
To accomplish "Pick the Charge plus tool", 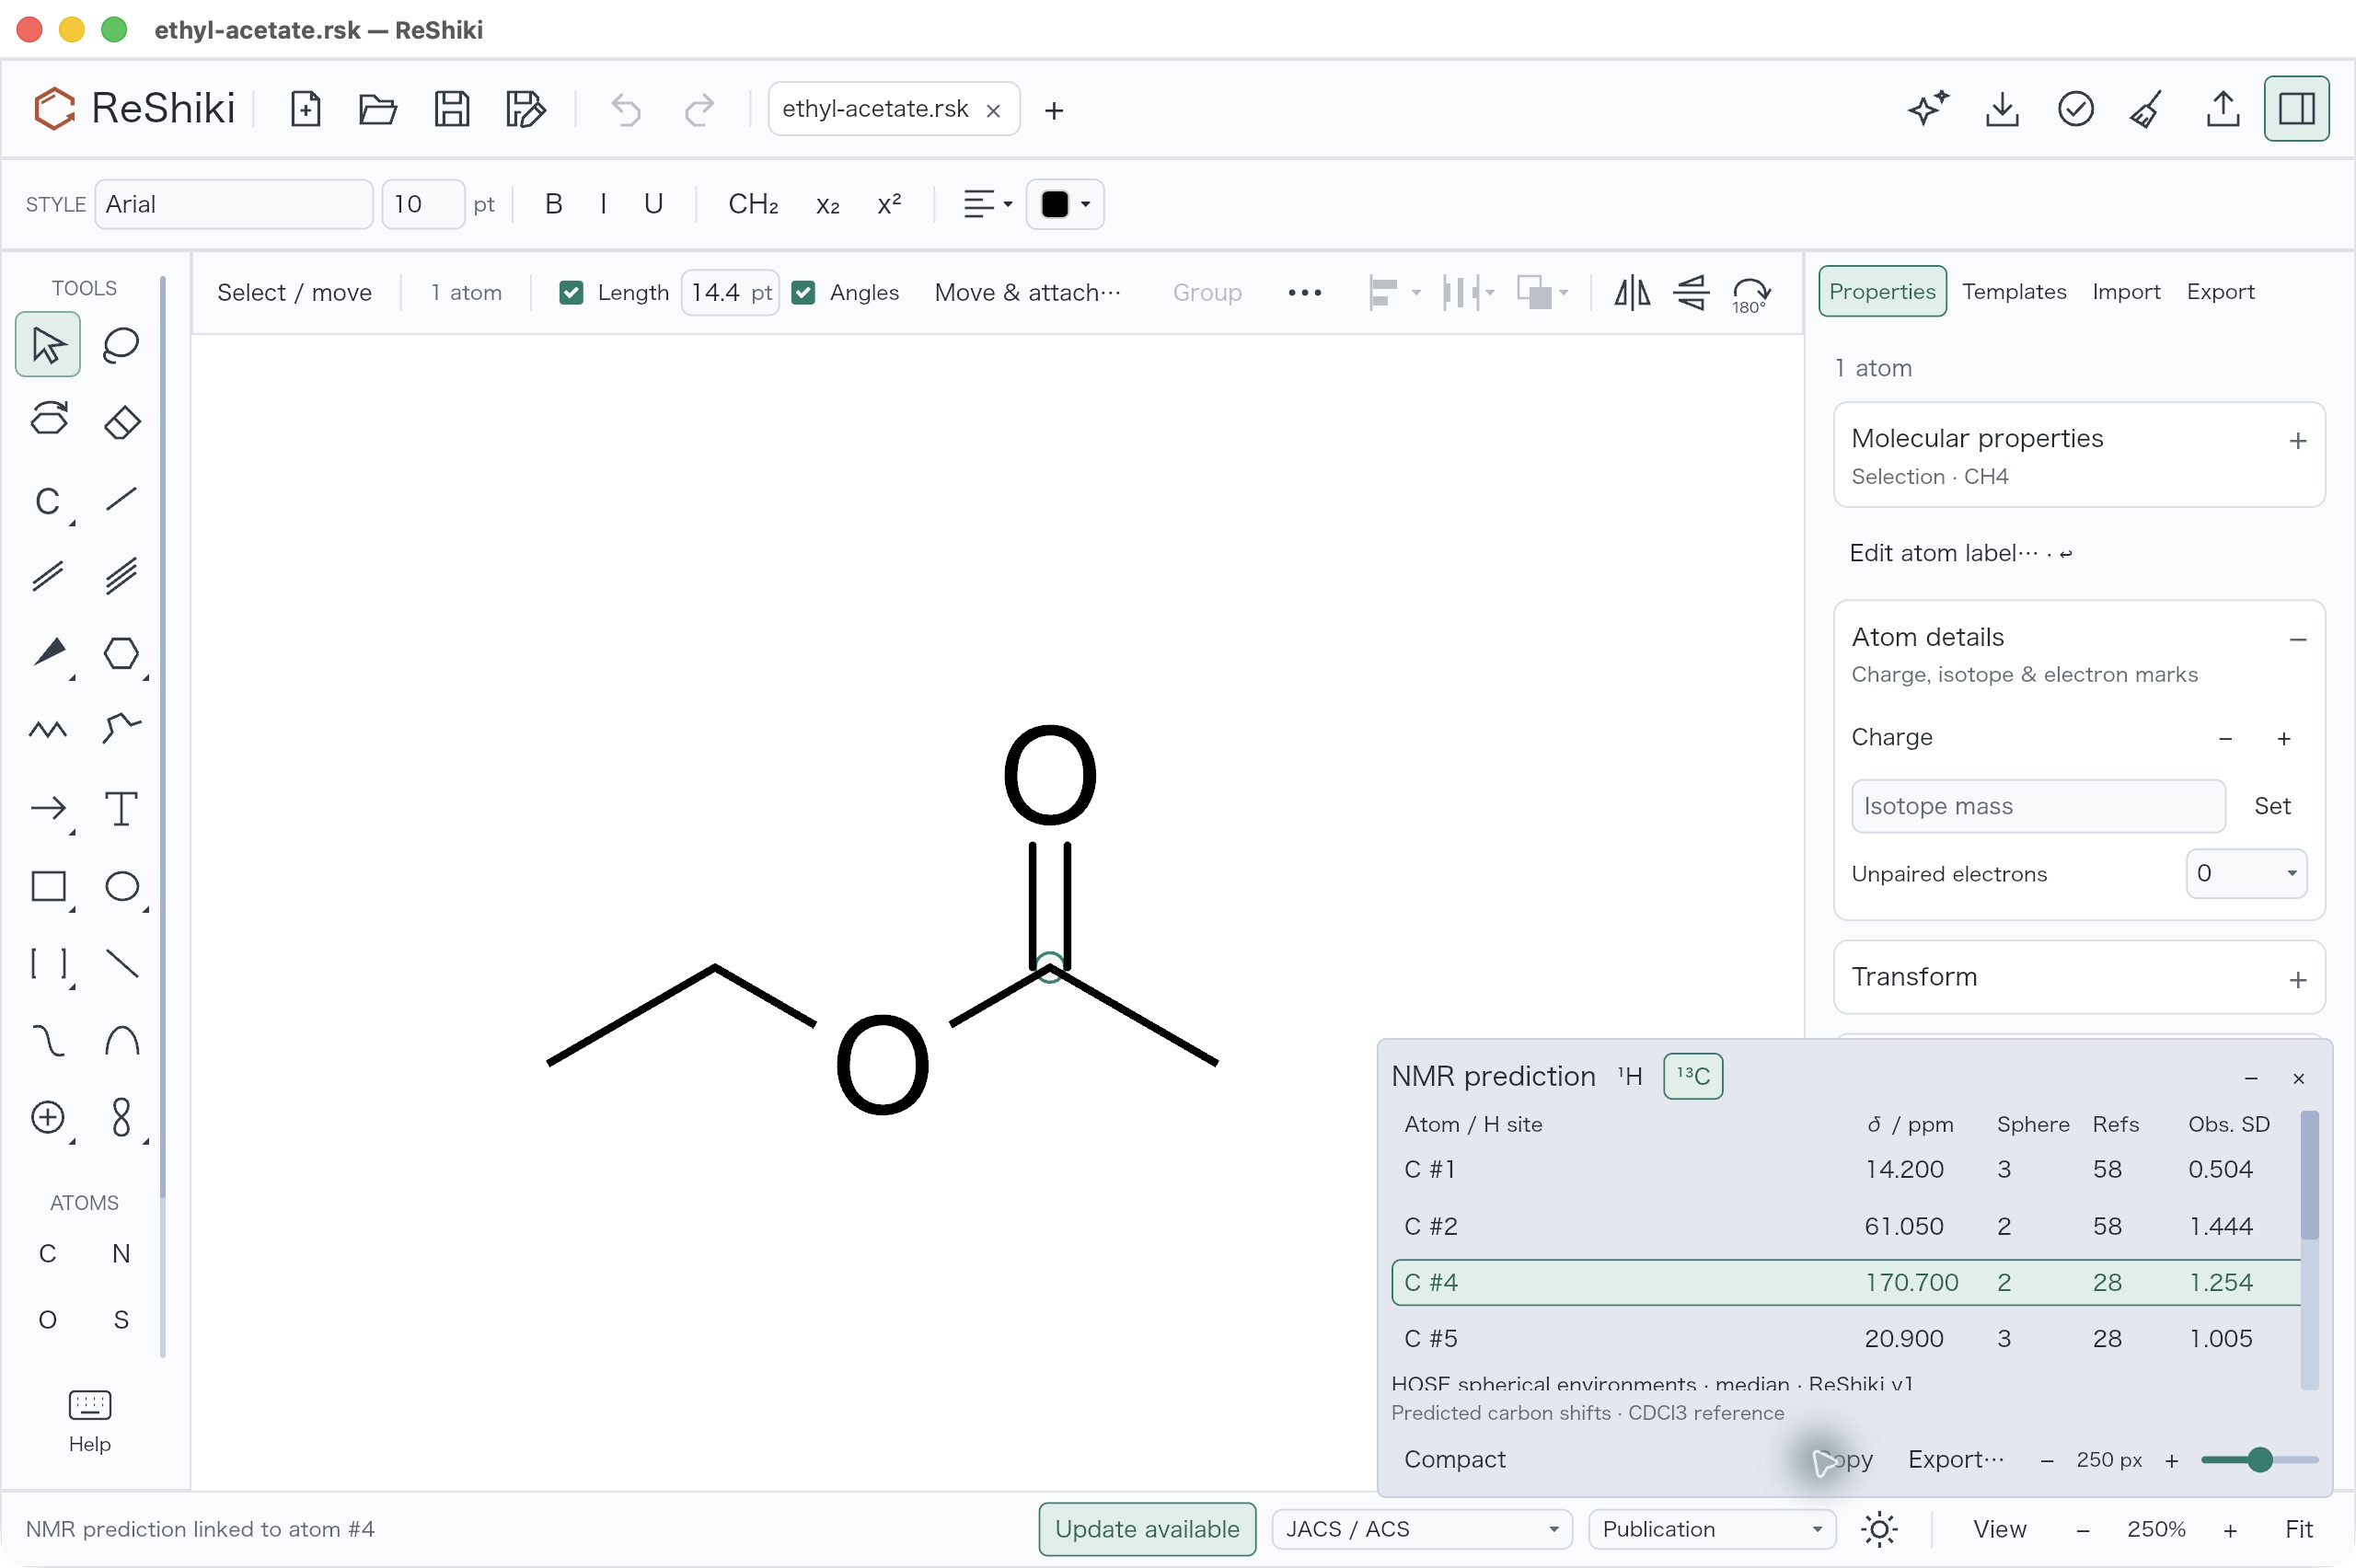I will click(48, 1118).
